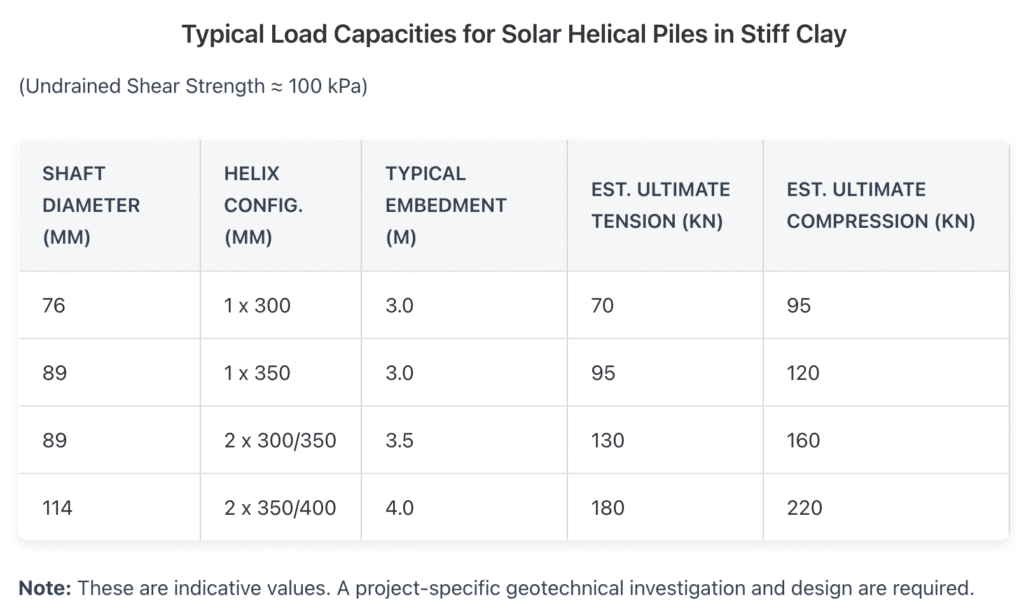Select the 76 shaft diameter cell

coord(54,306)
